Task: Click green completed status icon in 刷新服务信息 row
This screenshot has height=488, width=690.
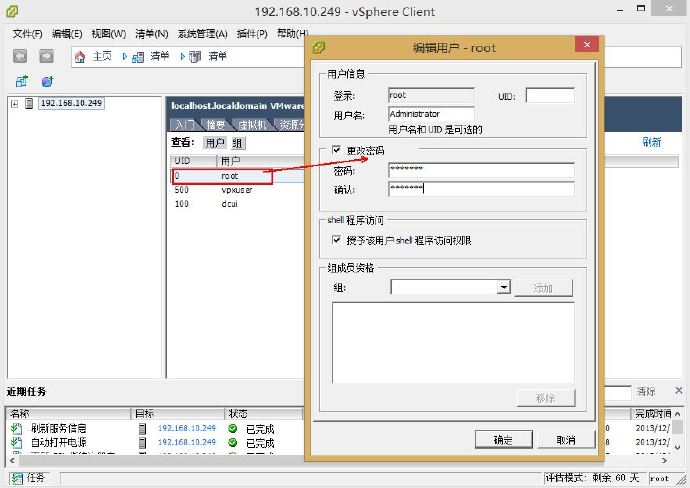Action: pyautogui.click(x=233, y=428)
